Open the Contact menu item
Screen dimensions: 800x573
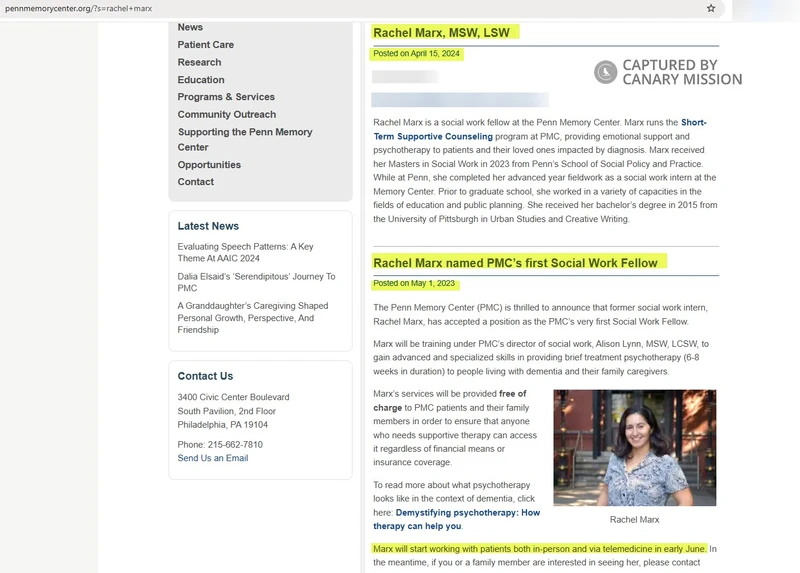(196, 182)
